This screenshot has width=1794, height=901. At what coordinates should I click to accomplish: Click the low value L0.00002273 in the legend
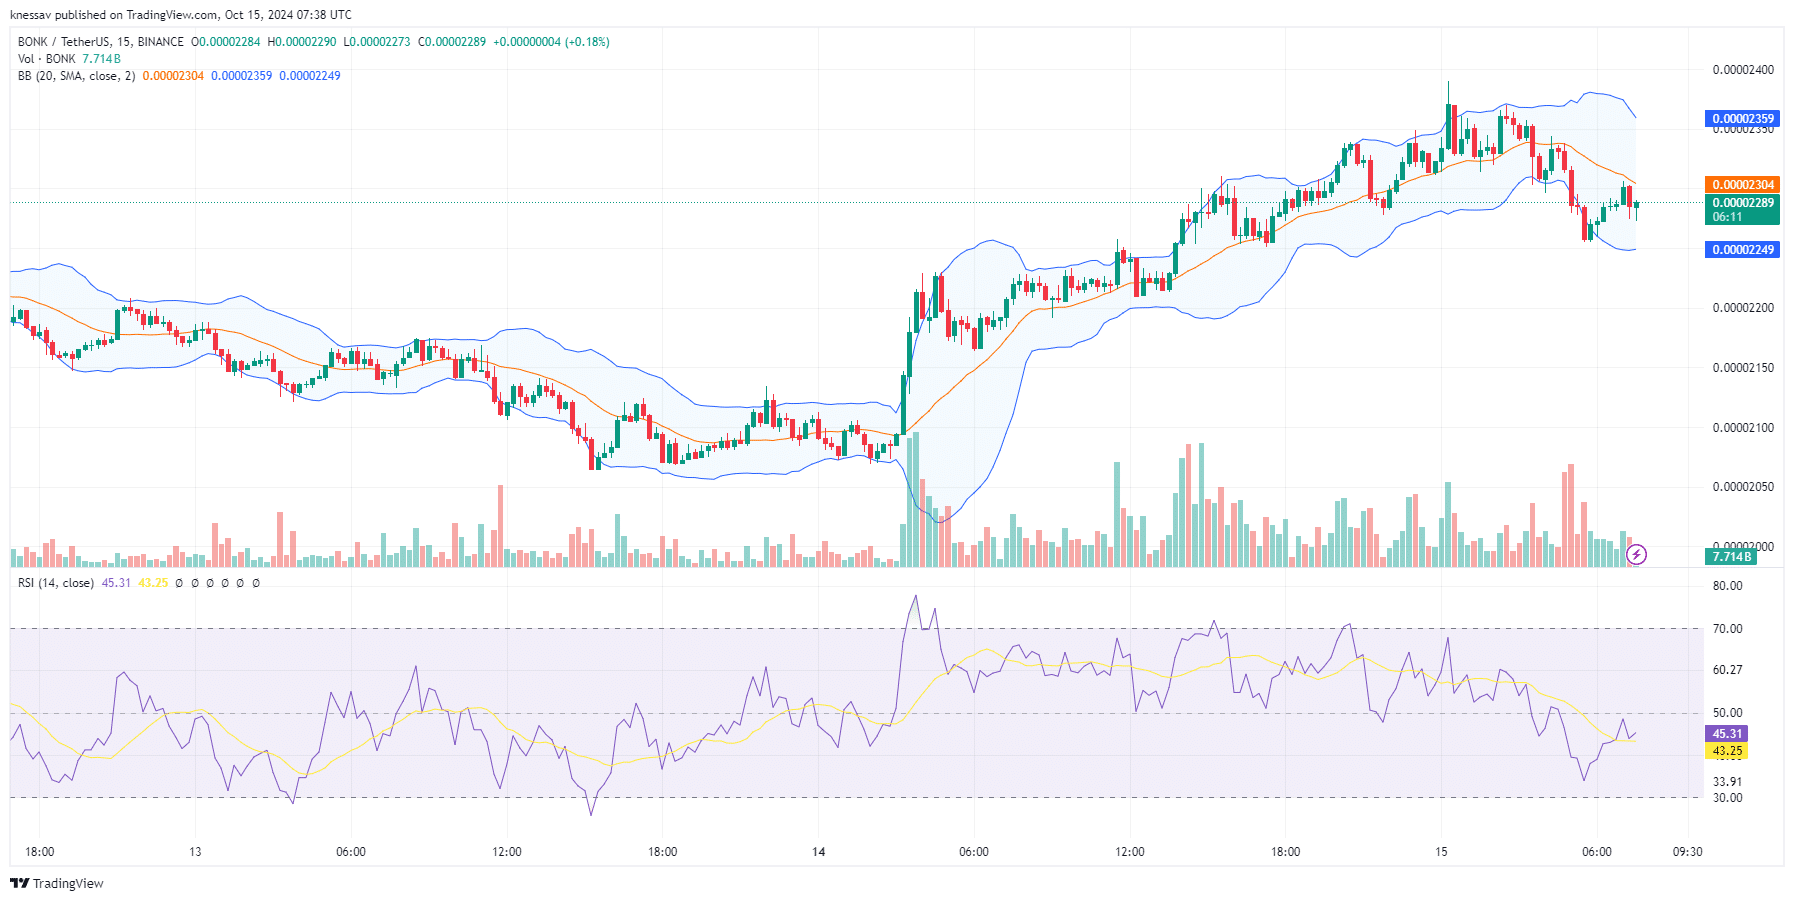tap(377, 42)
